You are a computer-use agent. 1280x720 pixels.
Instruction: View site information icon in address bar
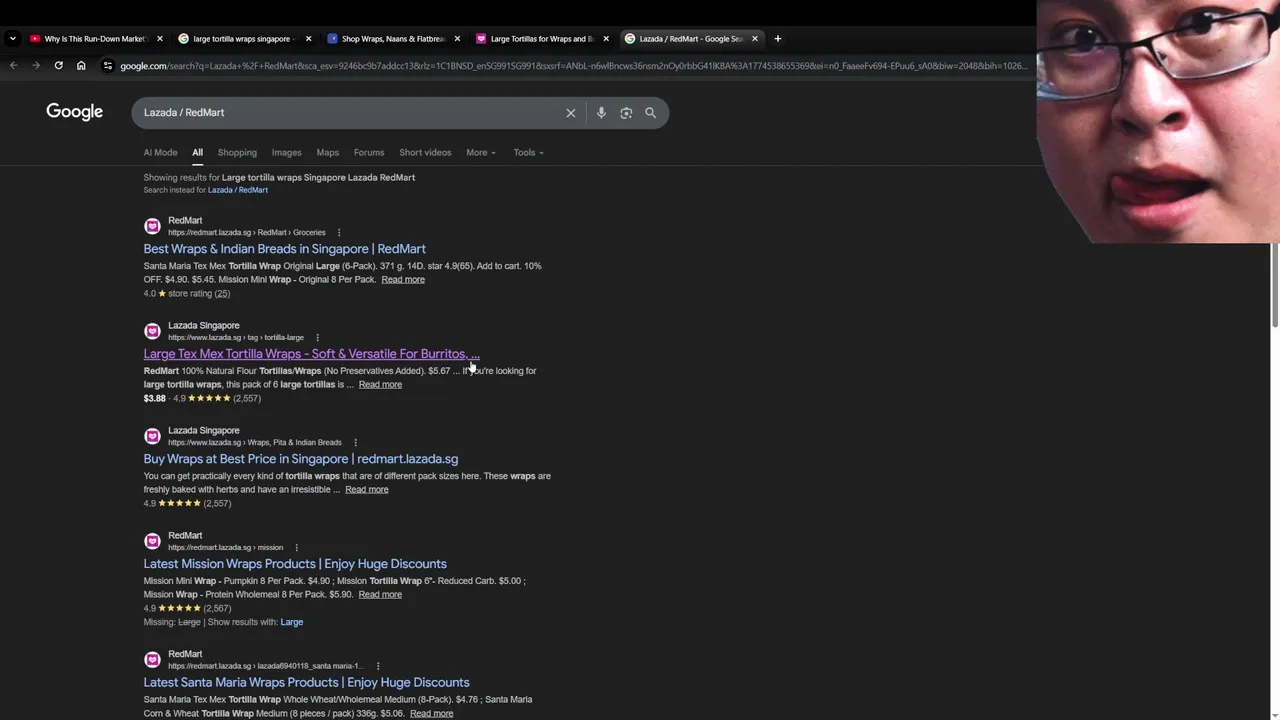(108, 66)
